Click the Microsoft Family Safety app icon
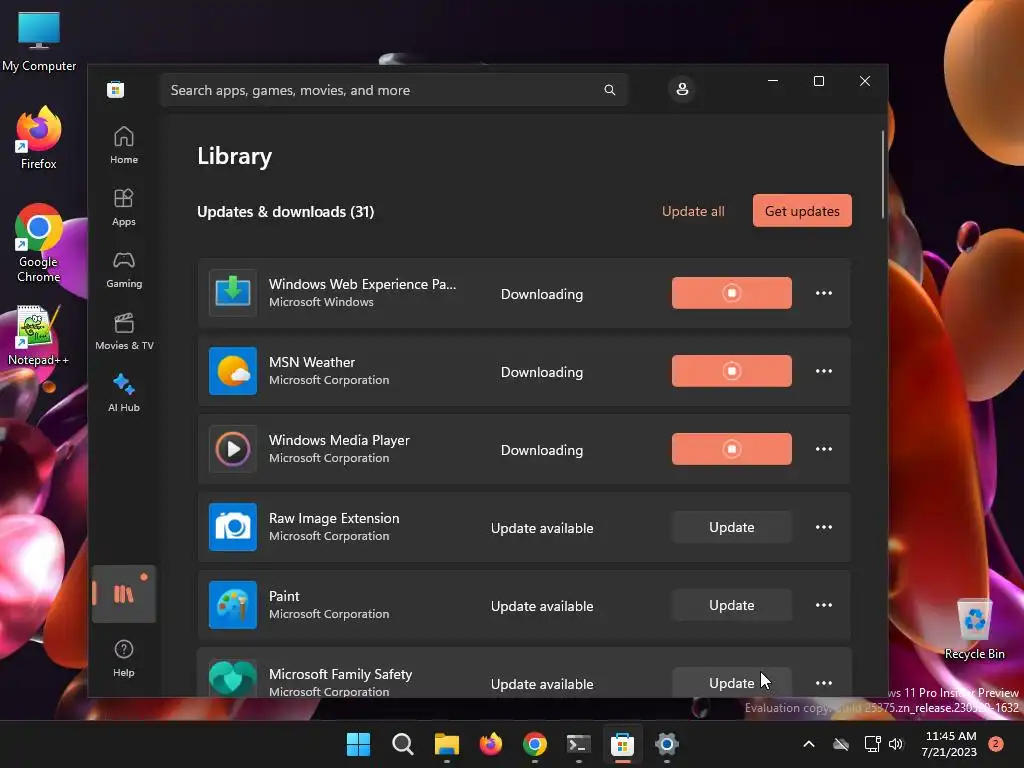 click(232, 679)
